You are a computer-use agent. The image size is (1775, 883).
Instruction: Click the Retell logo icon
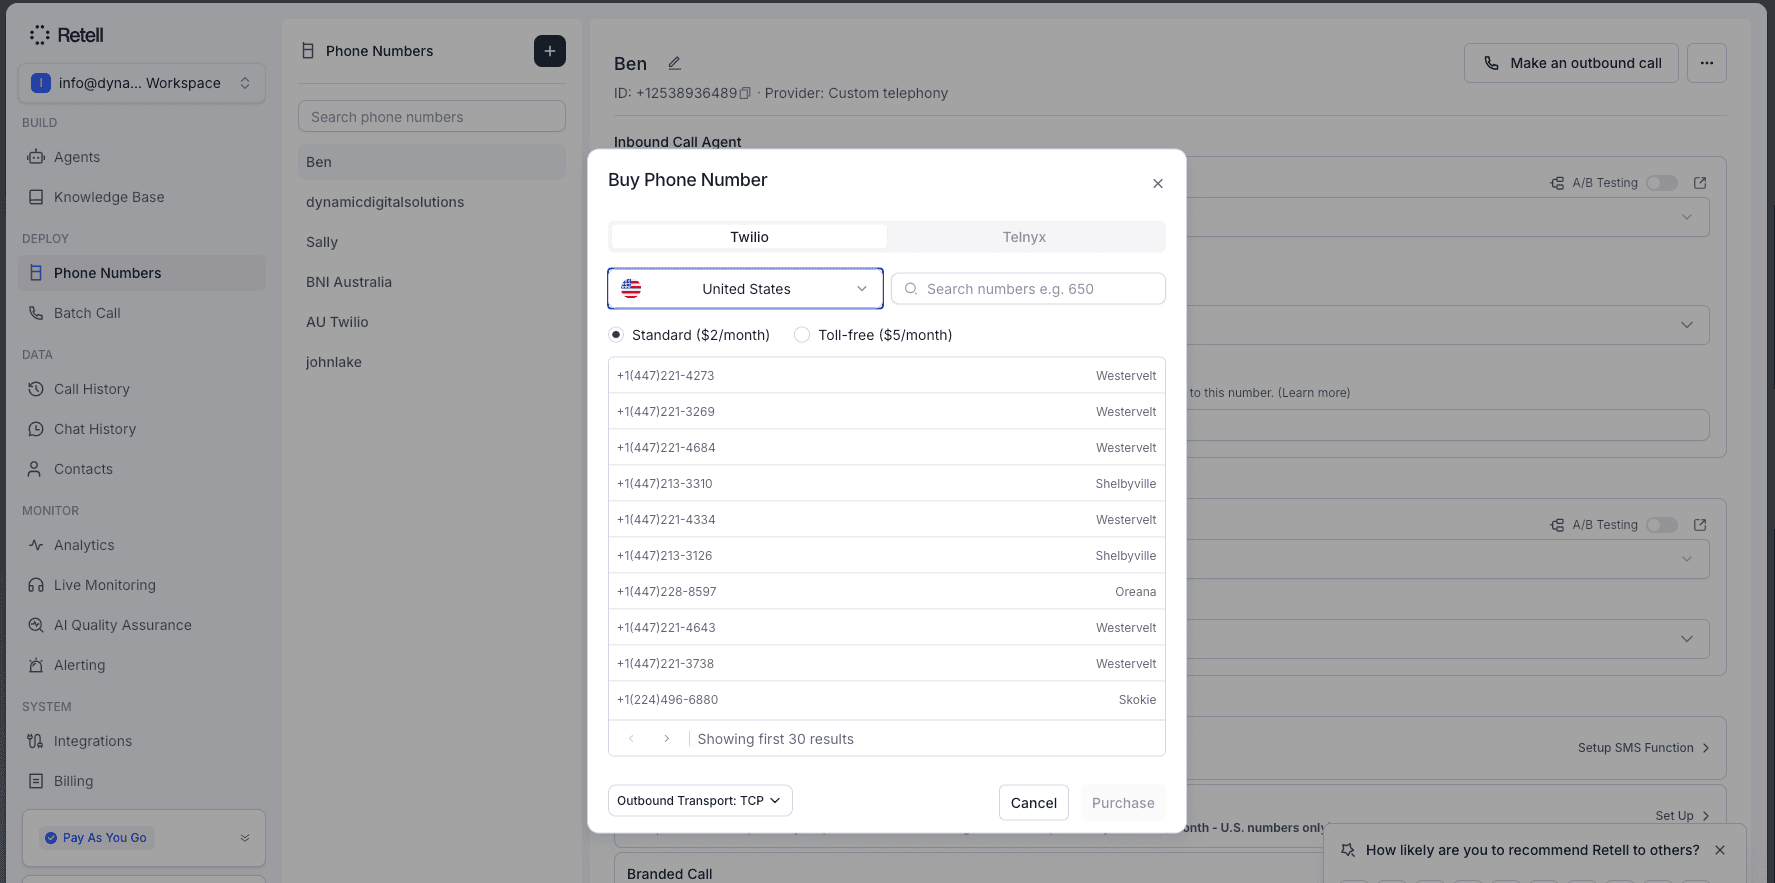click(x=39, y=35)
